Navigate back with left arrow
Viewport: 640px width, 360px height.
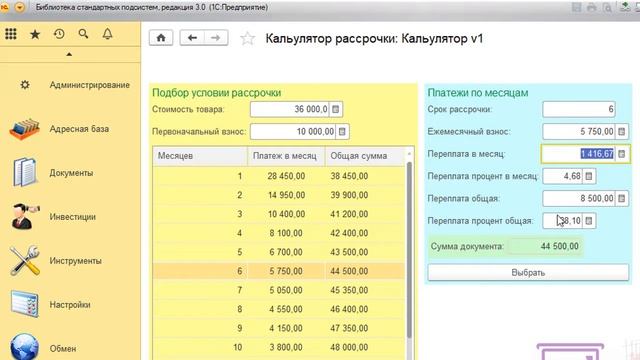[192, 38]
